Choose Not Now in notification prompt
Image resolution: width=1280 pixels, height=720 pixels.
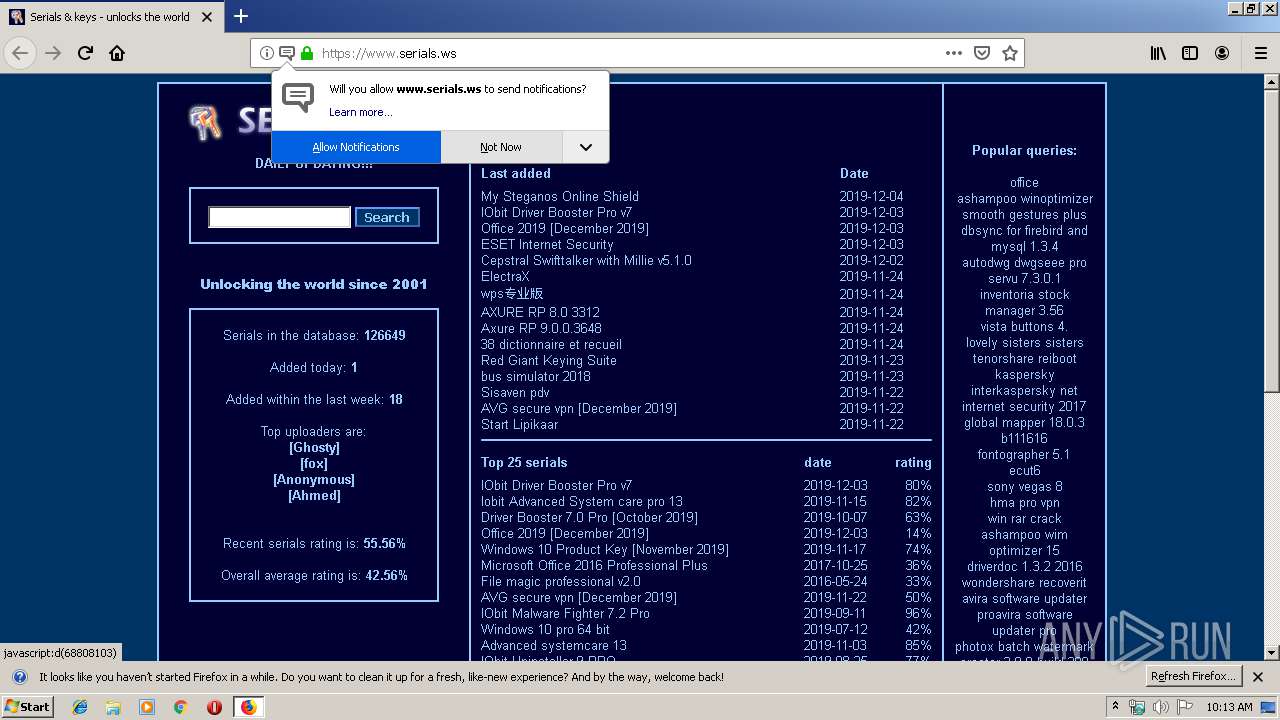click(501, 147)
